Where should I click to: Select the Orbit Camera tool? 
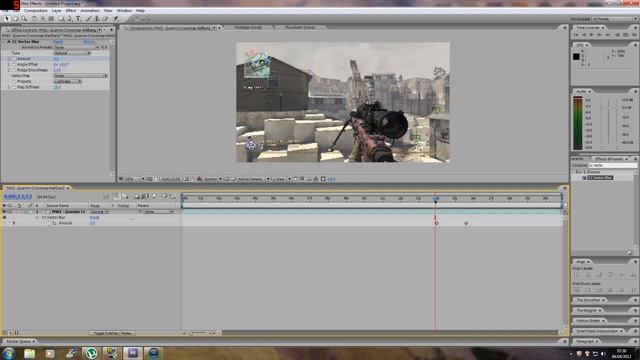point(42,18)
